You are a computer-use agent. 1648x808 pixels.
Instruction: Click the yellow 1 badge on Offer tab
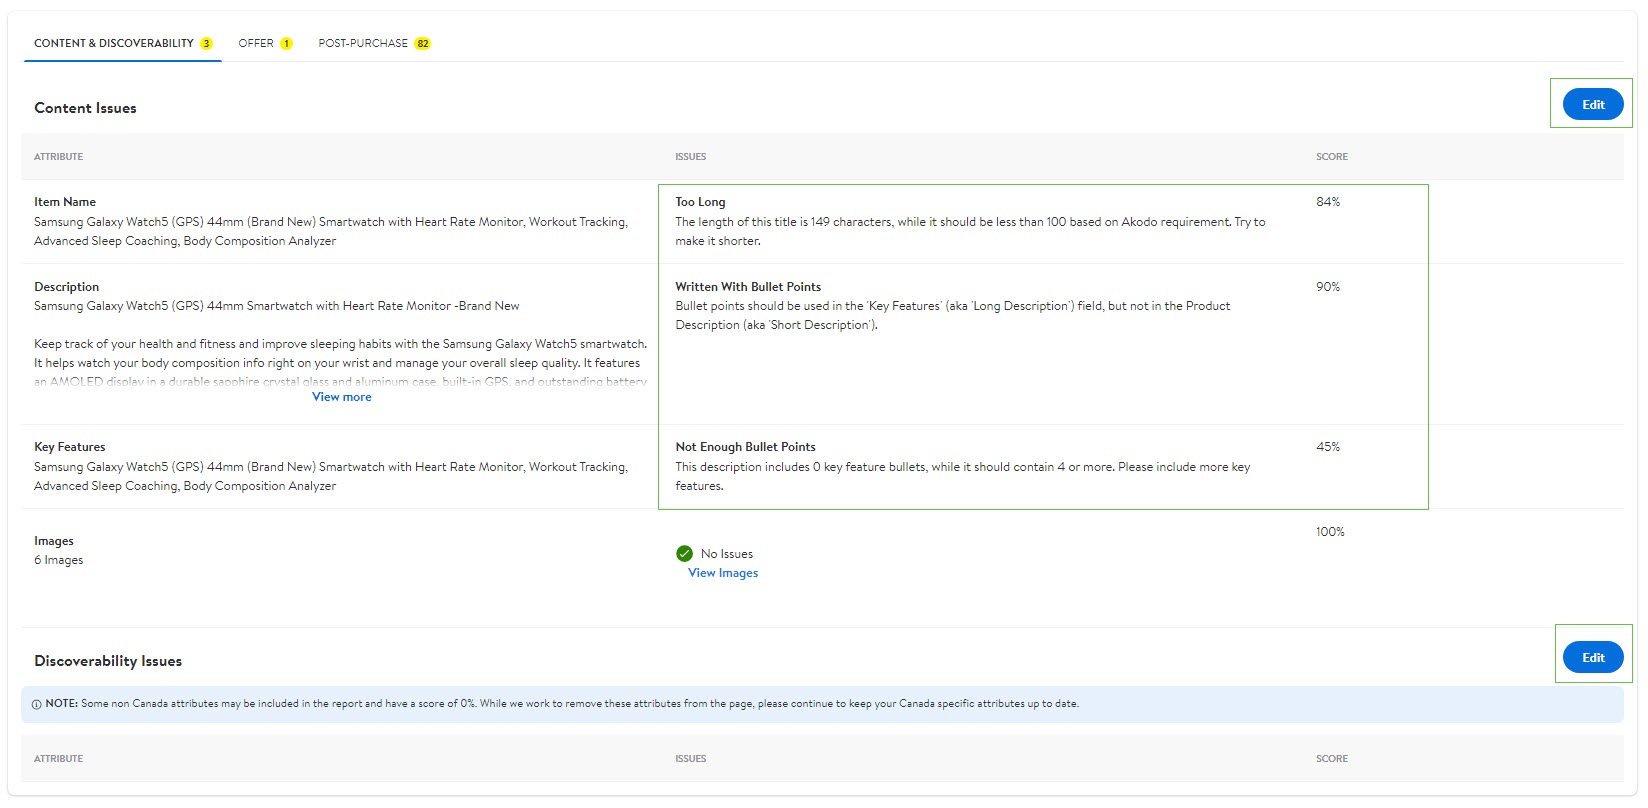286,43
